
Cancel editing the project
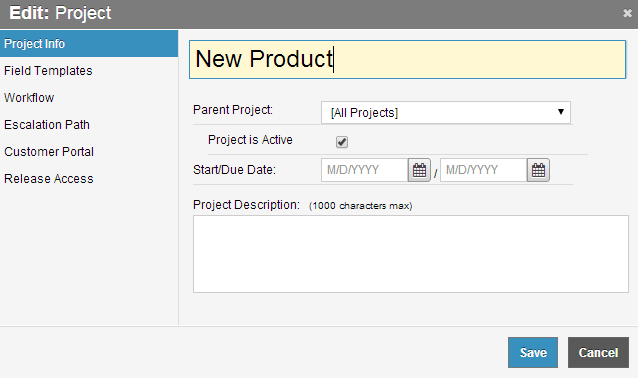pos(598,352)
